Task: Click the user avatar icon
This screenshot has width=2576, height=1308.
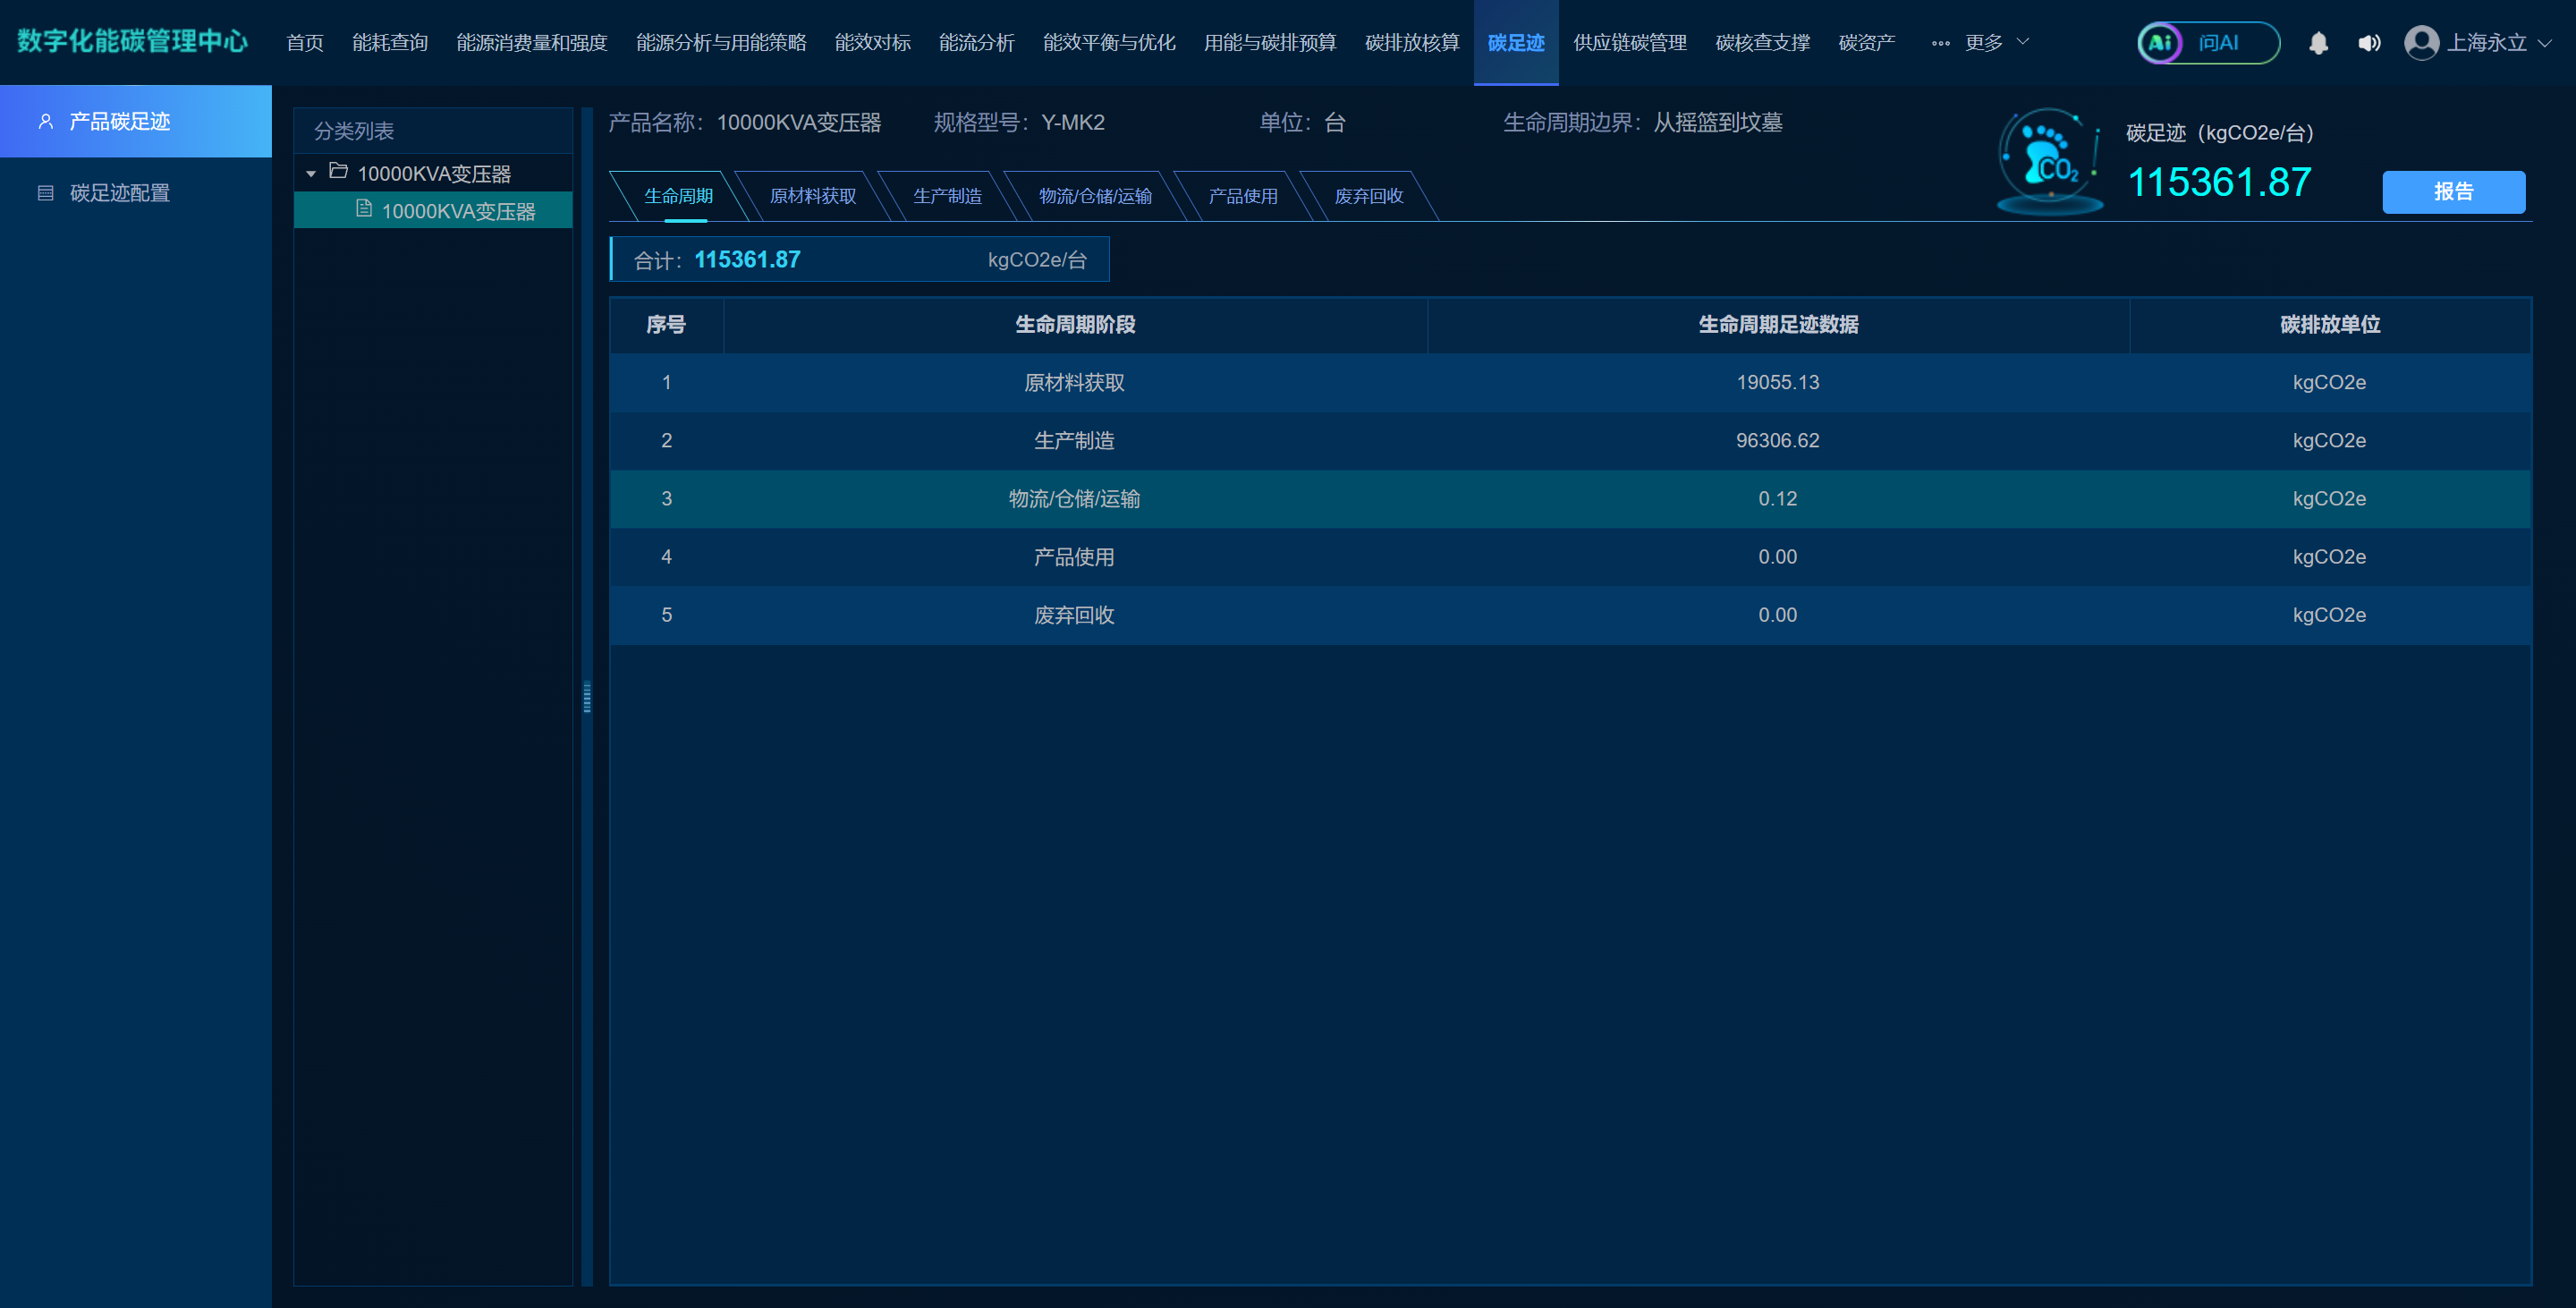Action: (2421, 43)
